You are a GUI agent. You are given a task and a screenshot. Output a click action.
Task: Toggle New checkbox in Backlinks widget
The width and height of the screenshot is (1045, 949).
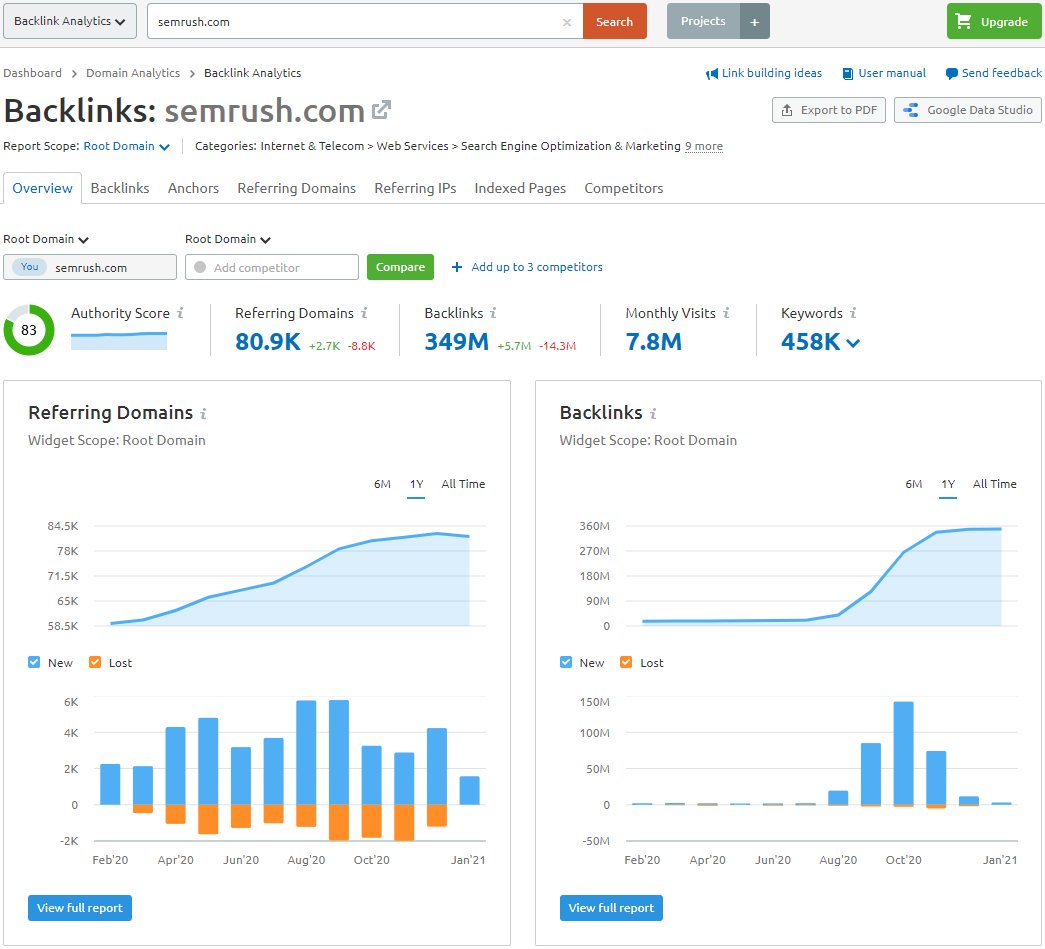point(566,662)
